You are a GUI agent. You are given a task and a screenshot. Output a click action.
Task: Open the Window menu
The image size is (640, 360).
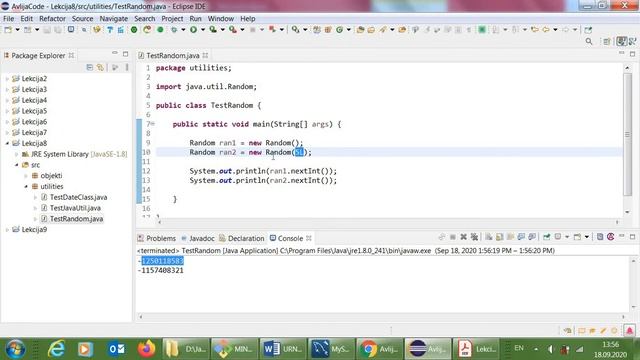(221, 19)
